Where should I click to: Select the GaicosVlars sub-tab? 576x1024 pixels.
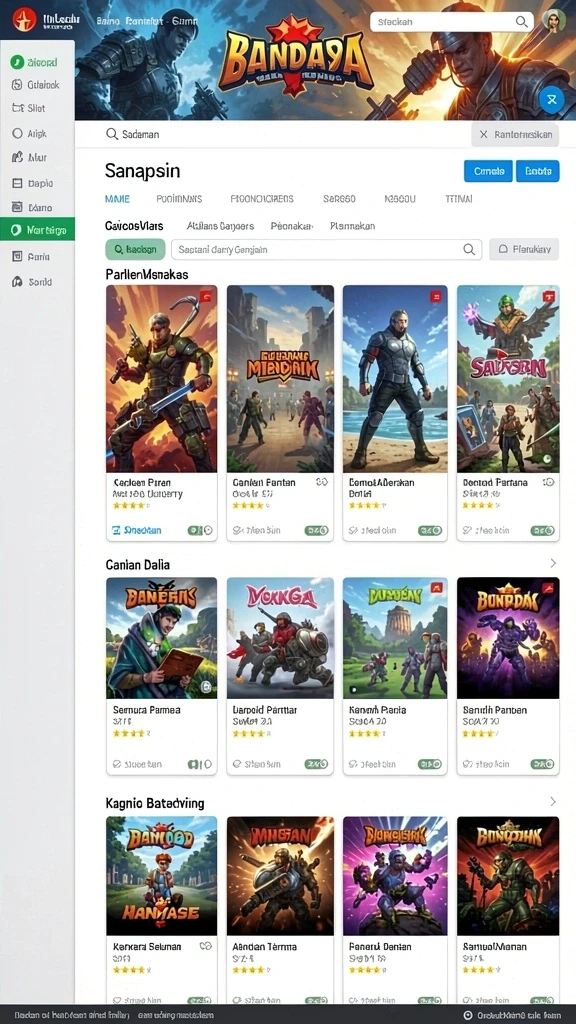pos(135,226)
